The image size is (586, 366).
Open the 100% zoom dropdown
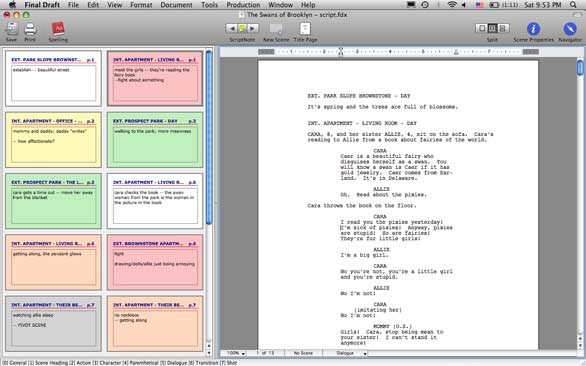pyautogui.click(x=235, y=353)
